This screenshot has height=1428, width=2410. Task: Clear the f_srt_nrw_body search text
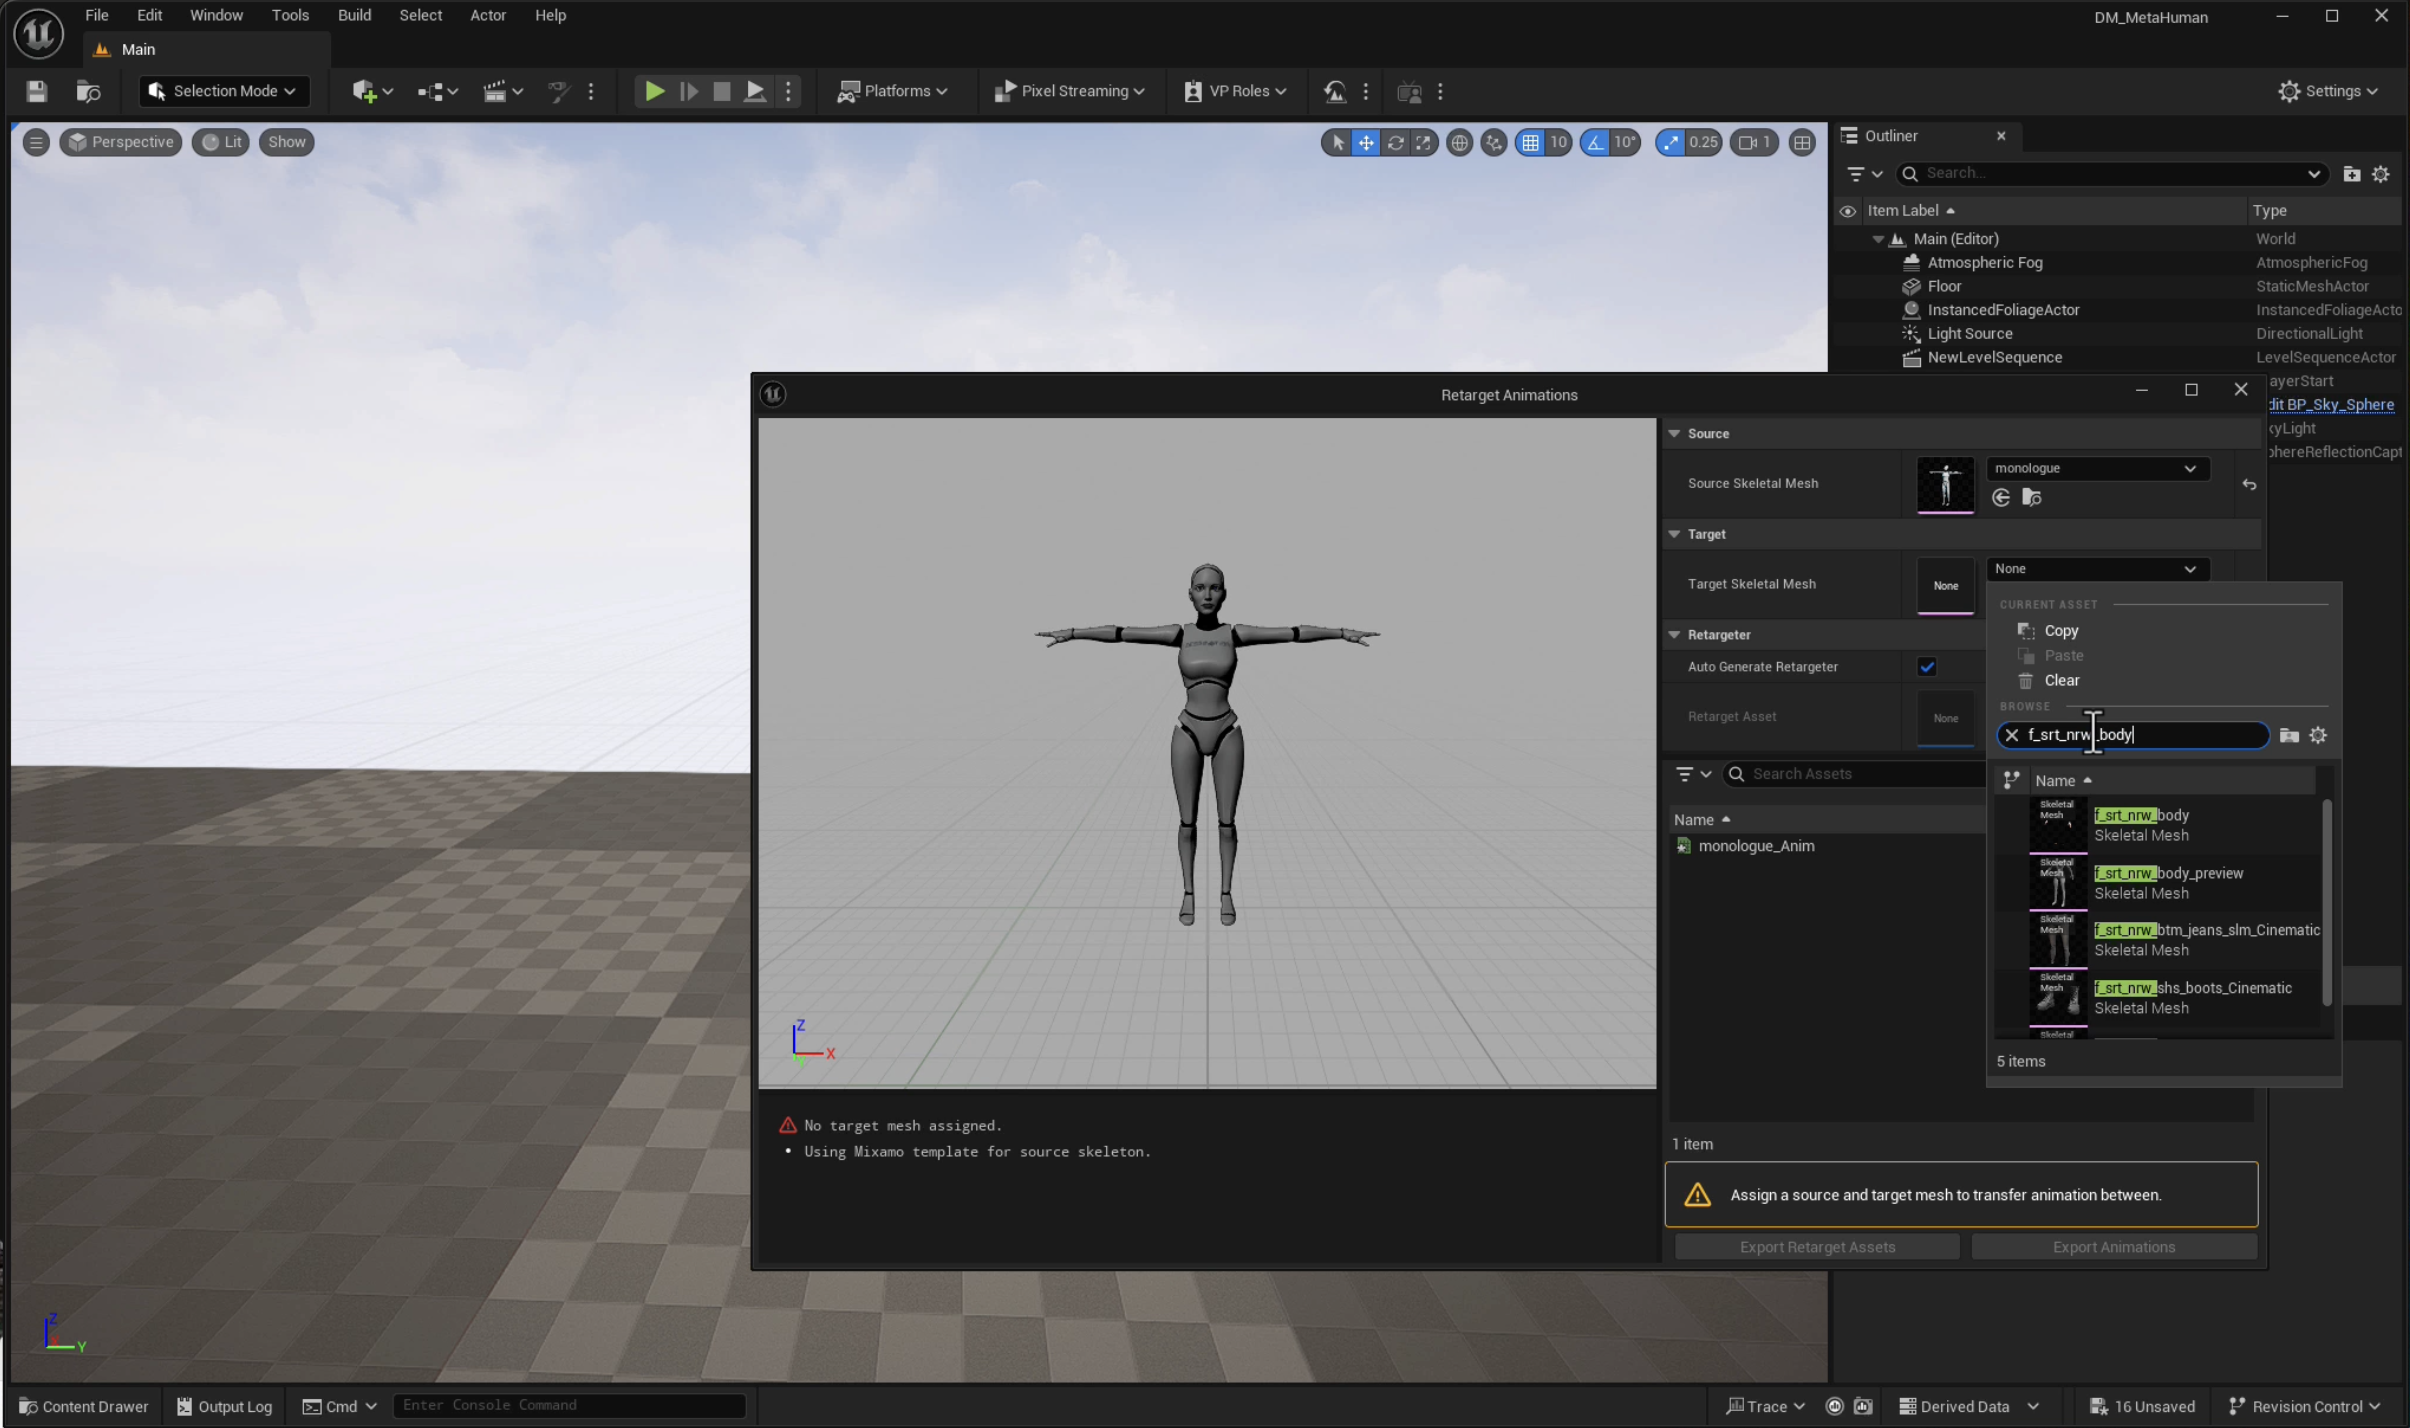2012,735
